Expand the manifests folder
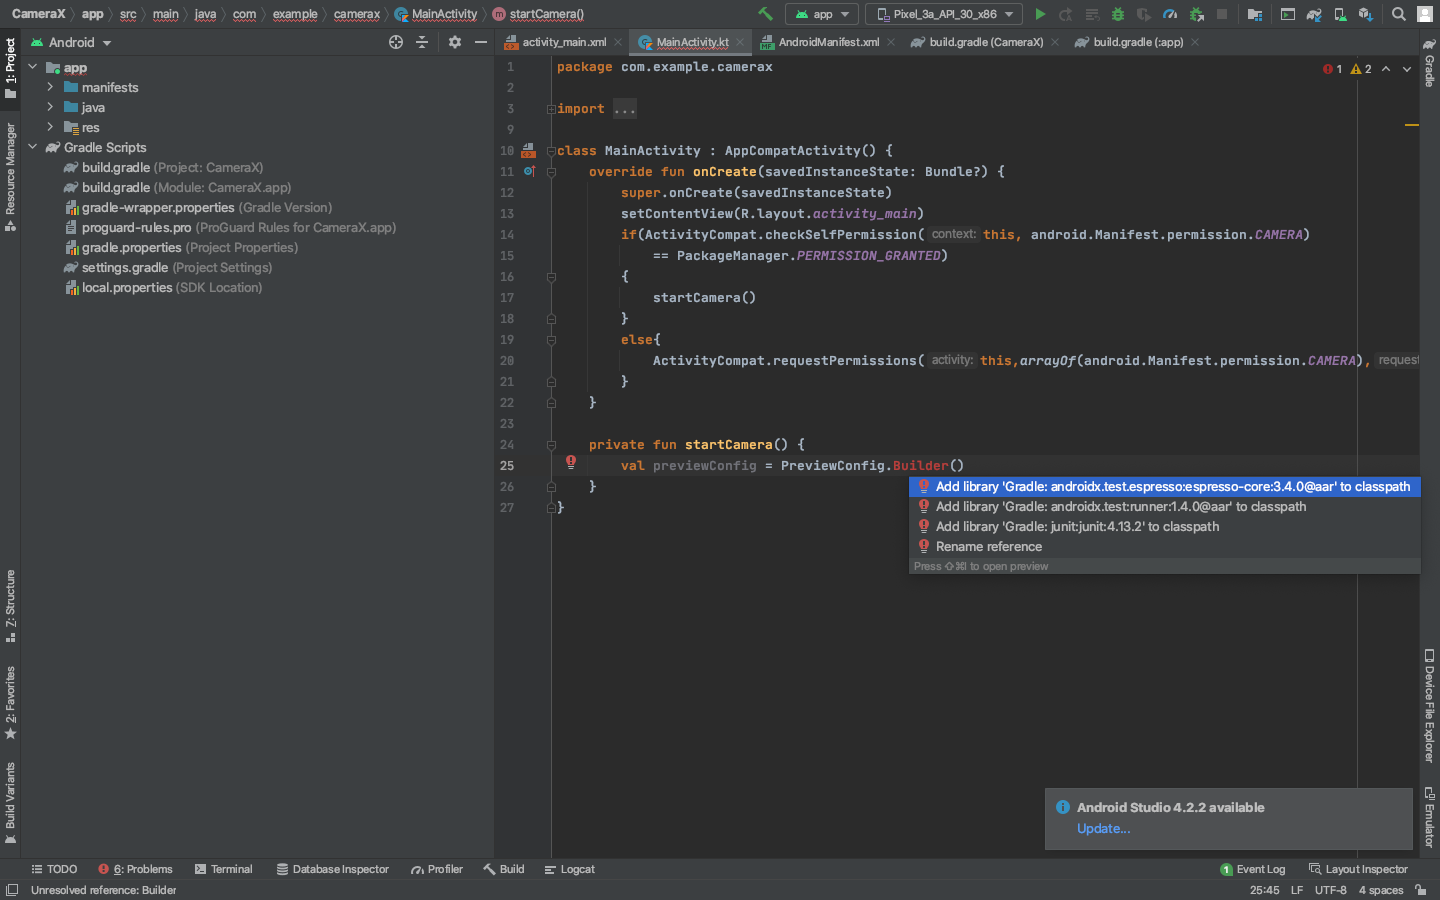Screen dimensions: 1440x900 pos(50,87)
